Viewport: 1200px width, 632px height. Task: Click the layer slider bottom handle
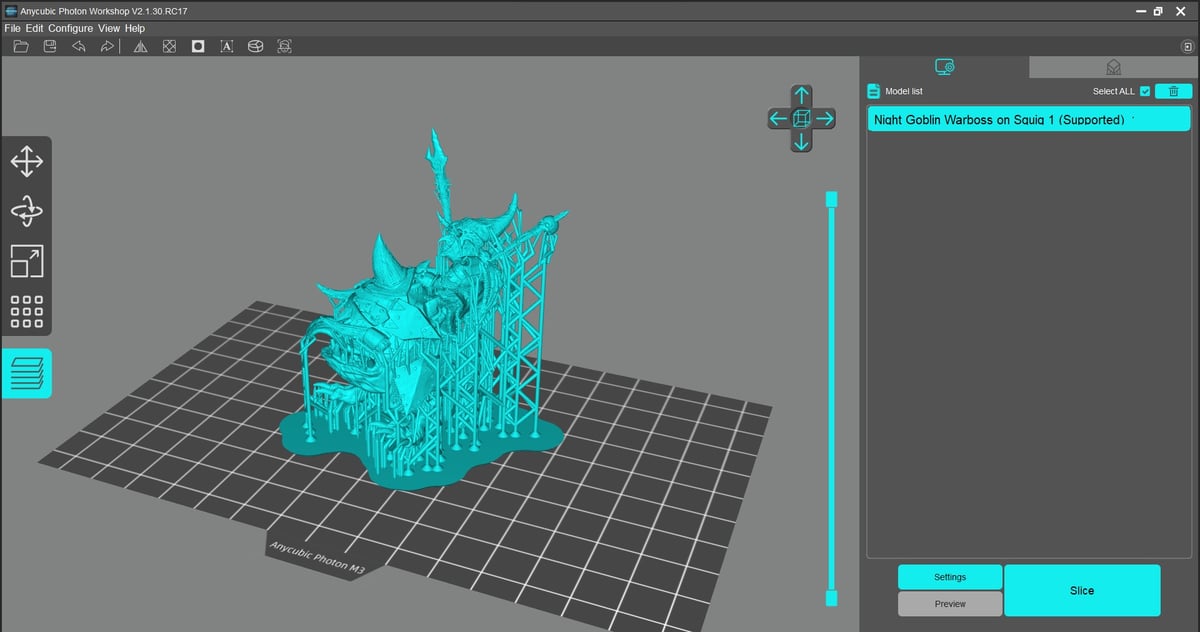click(x=831, y=598)
